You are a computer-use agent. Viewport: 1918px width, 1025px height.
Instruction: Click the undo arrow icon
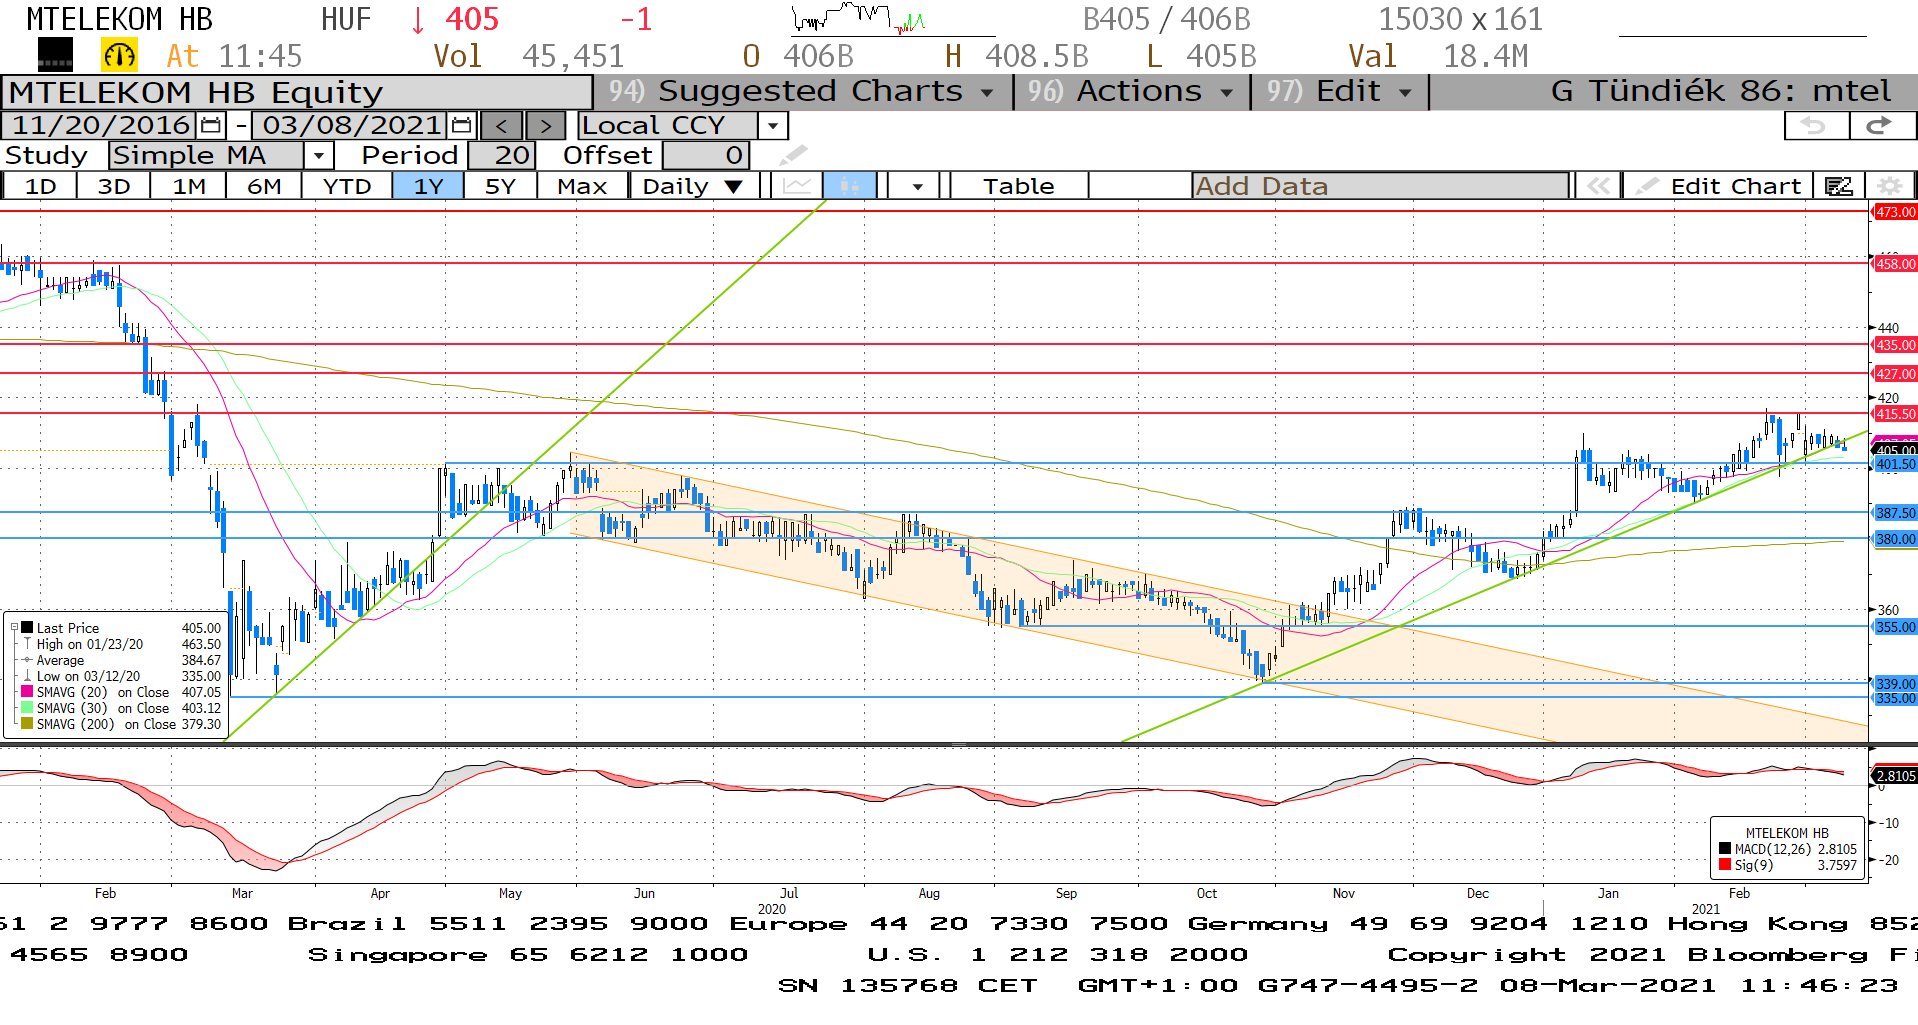click(x=1815, y=125)
